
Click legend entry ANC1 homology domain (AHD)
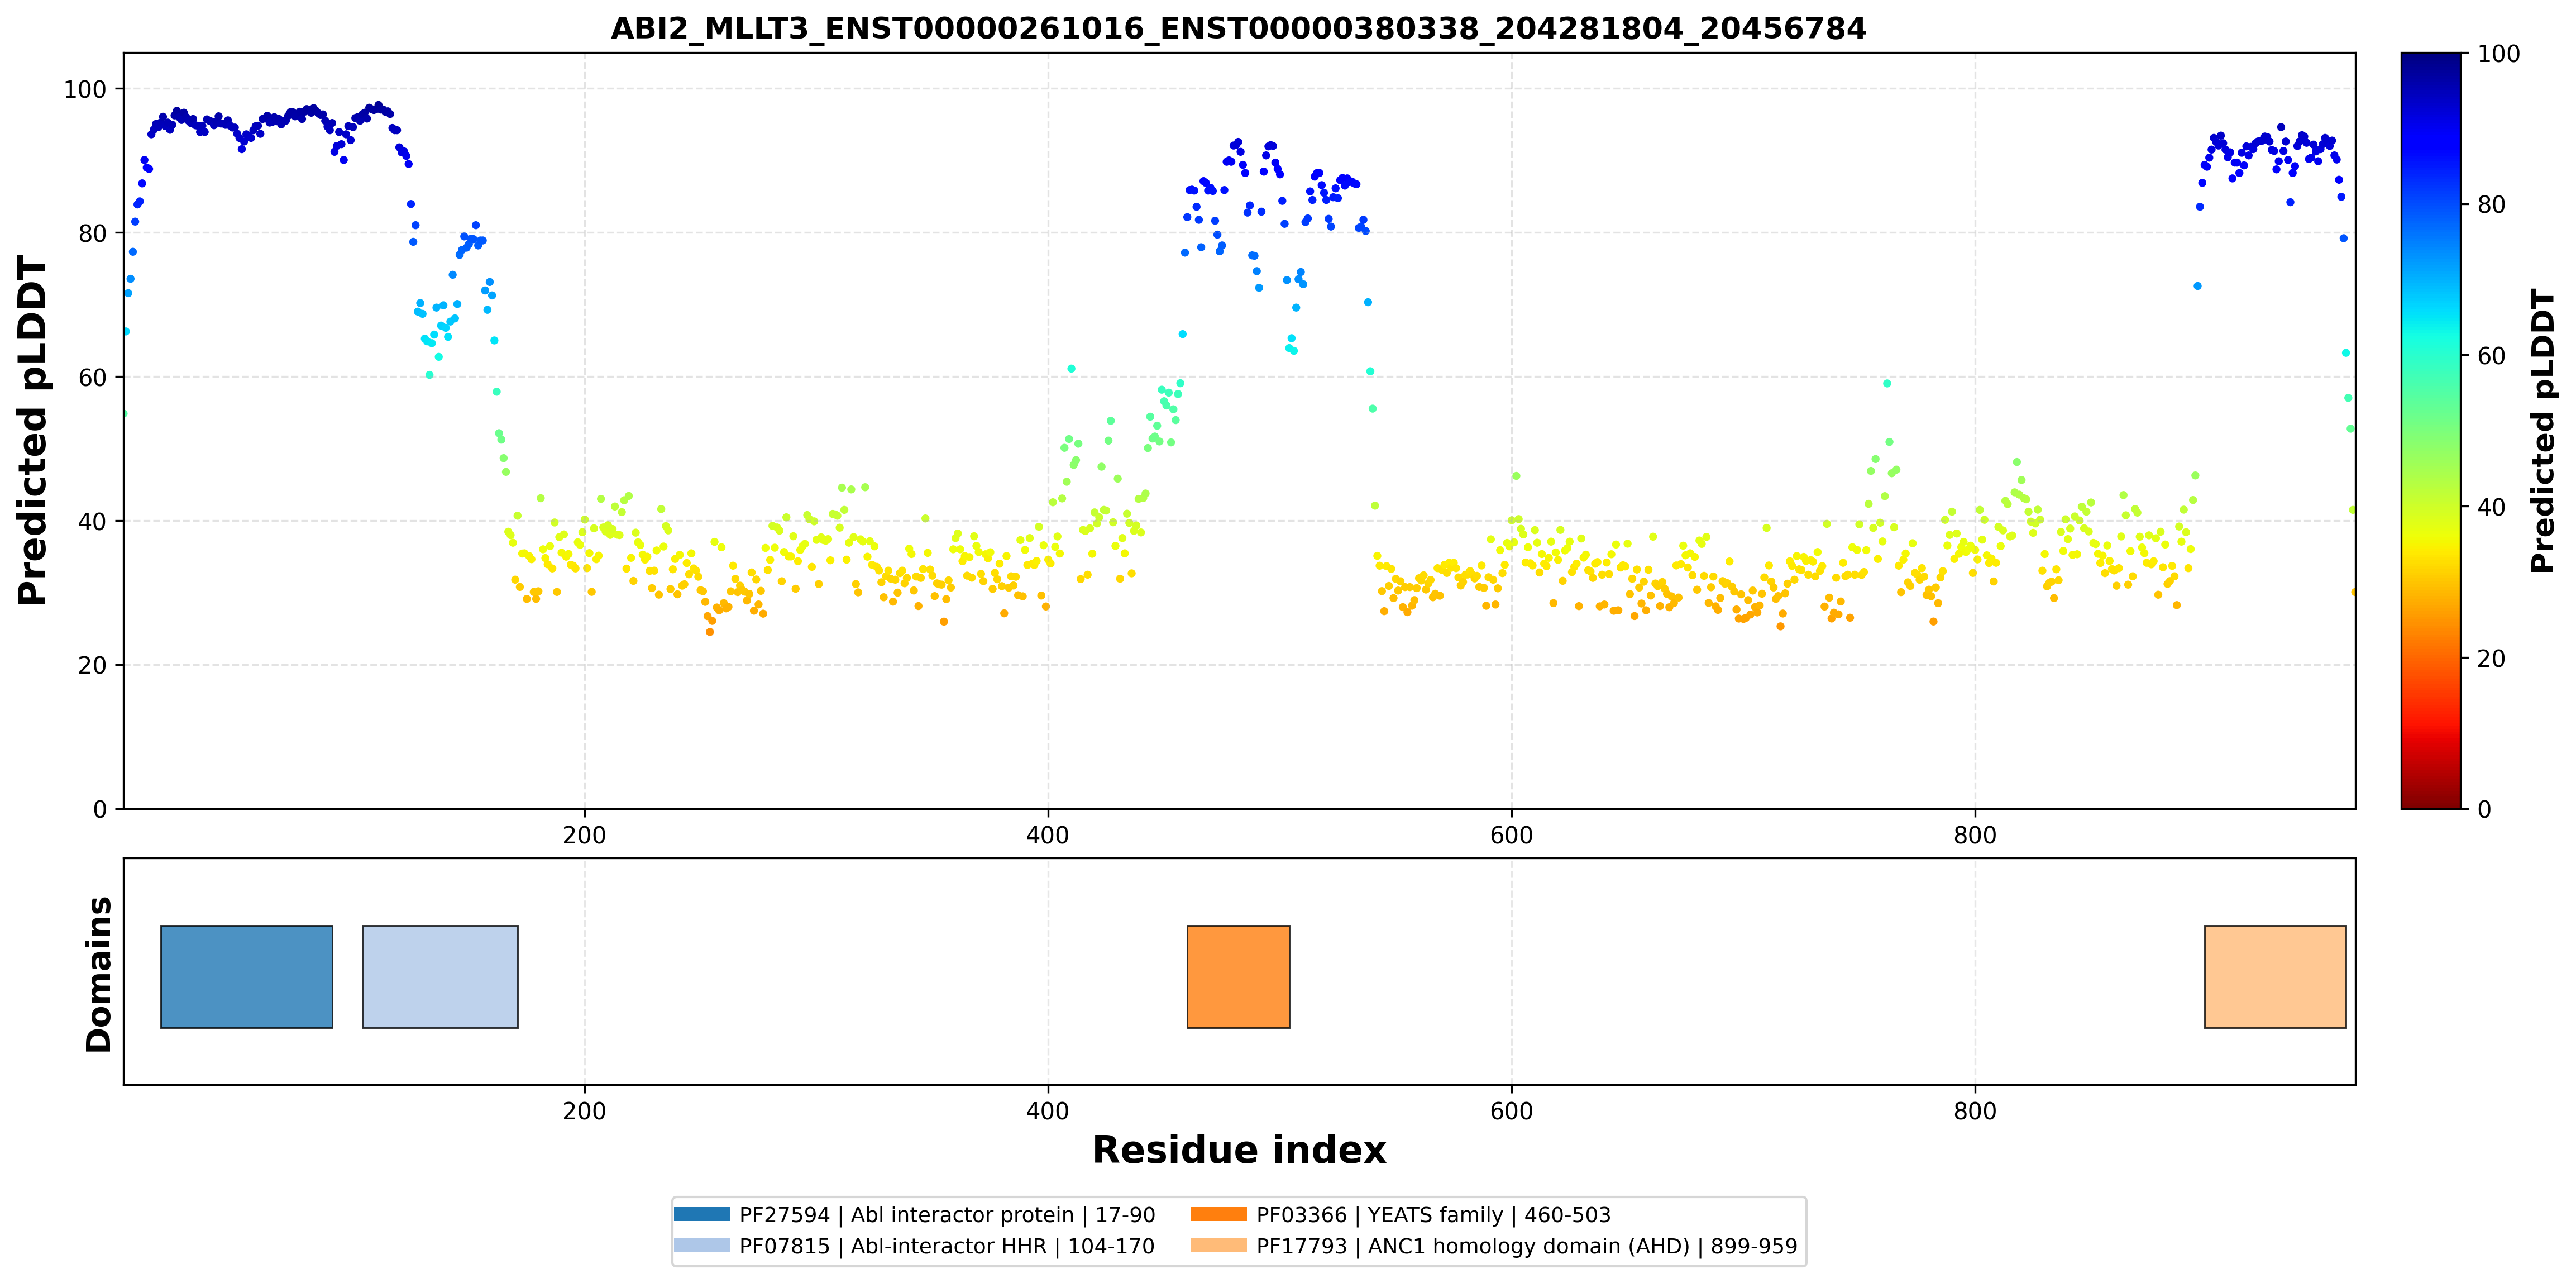[x=1527, y=1246]
